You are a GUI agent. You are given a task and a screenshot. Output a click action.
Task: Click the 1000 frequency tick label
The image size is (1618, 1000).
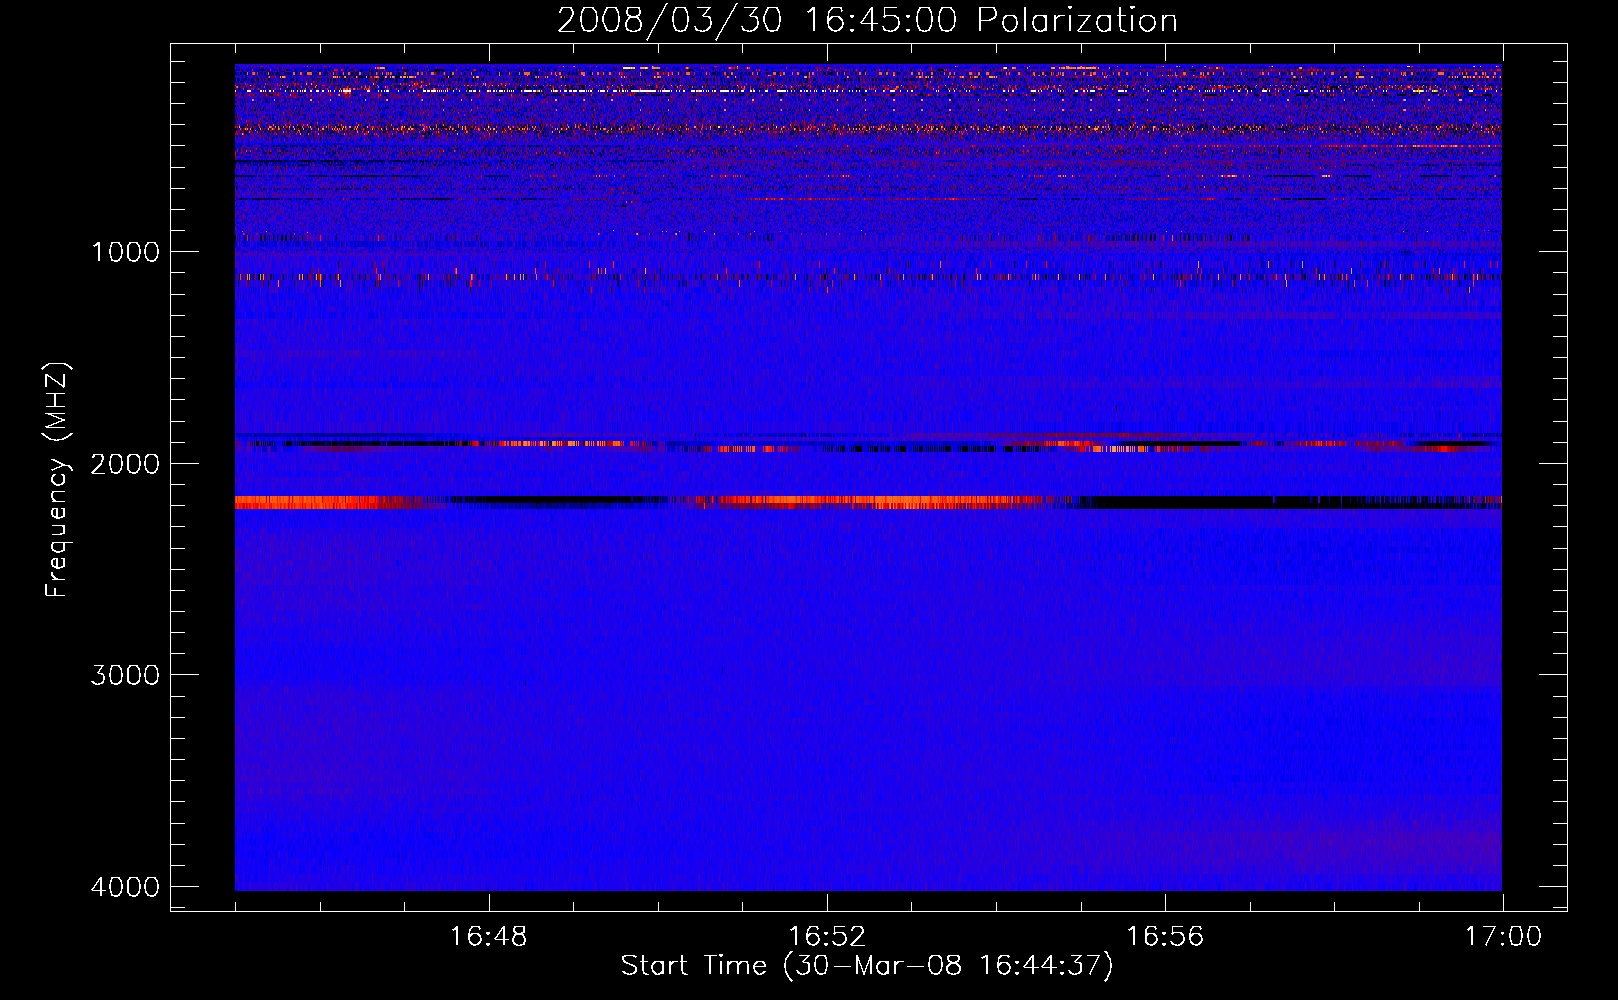click(125, 252)
